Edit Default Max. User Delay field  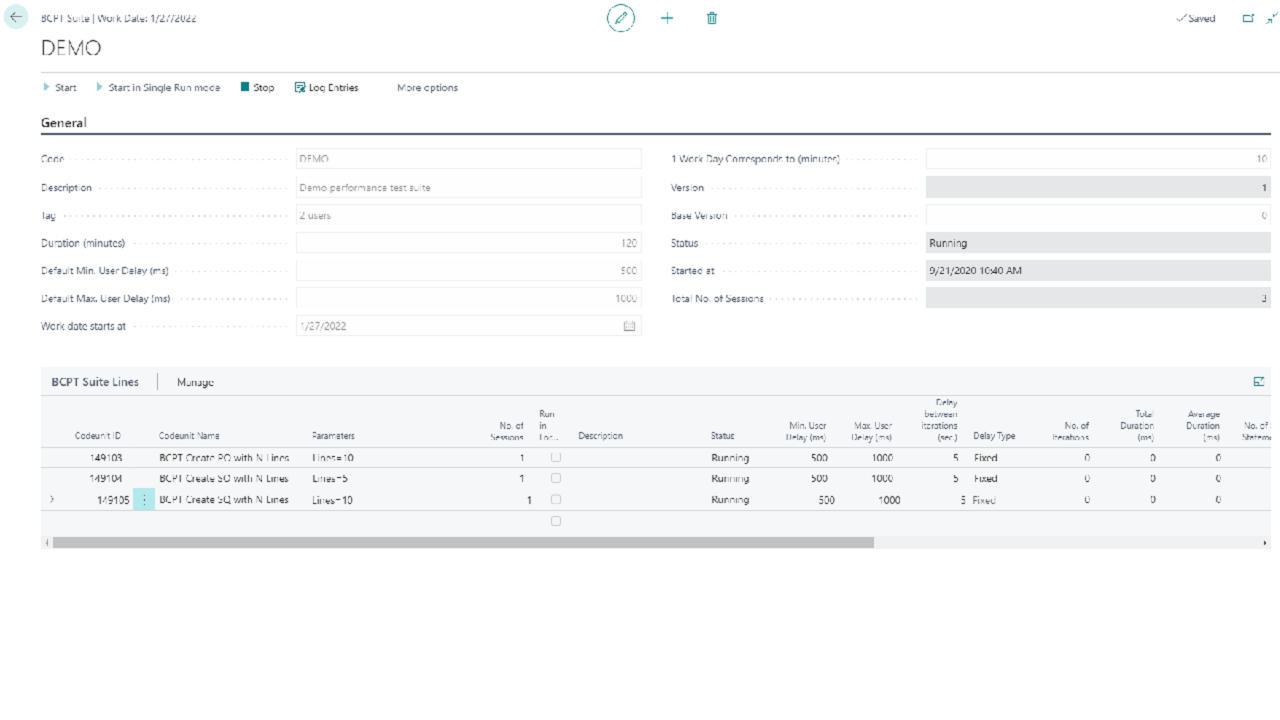pos(469,298)
